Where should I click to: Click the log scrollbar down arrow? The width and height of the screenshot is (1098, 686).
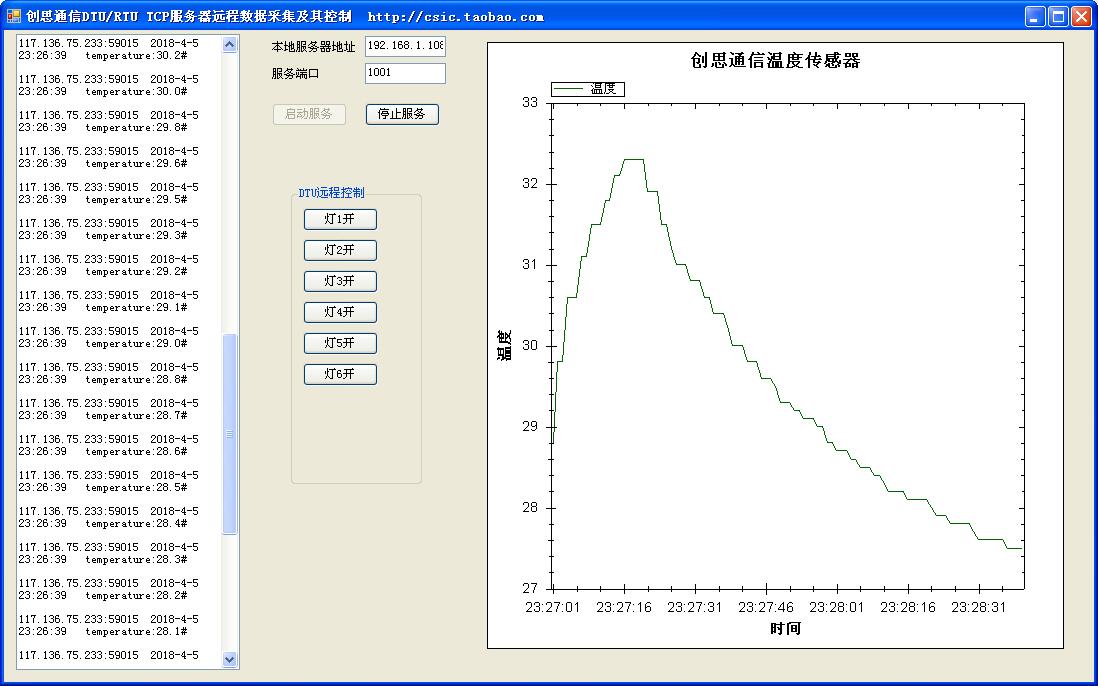(x=230, y=659)
